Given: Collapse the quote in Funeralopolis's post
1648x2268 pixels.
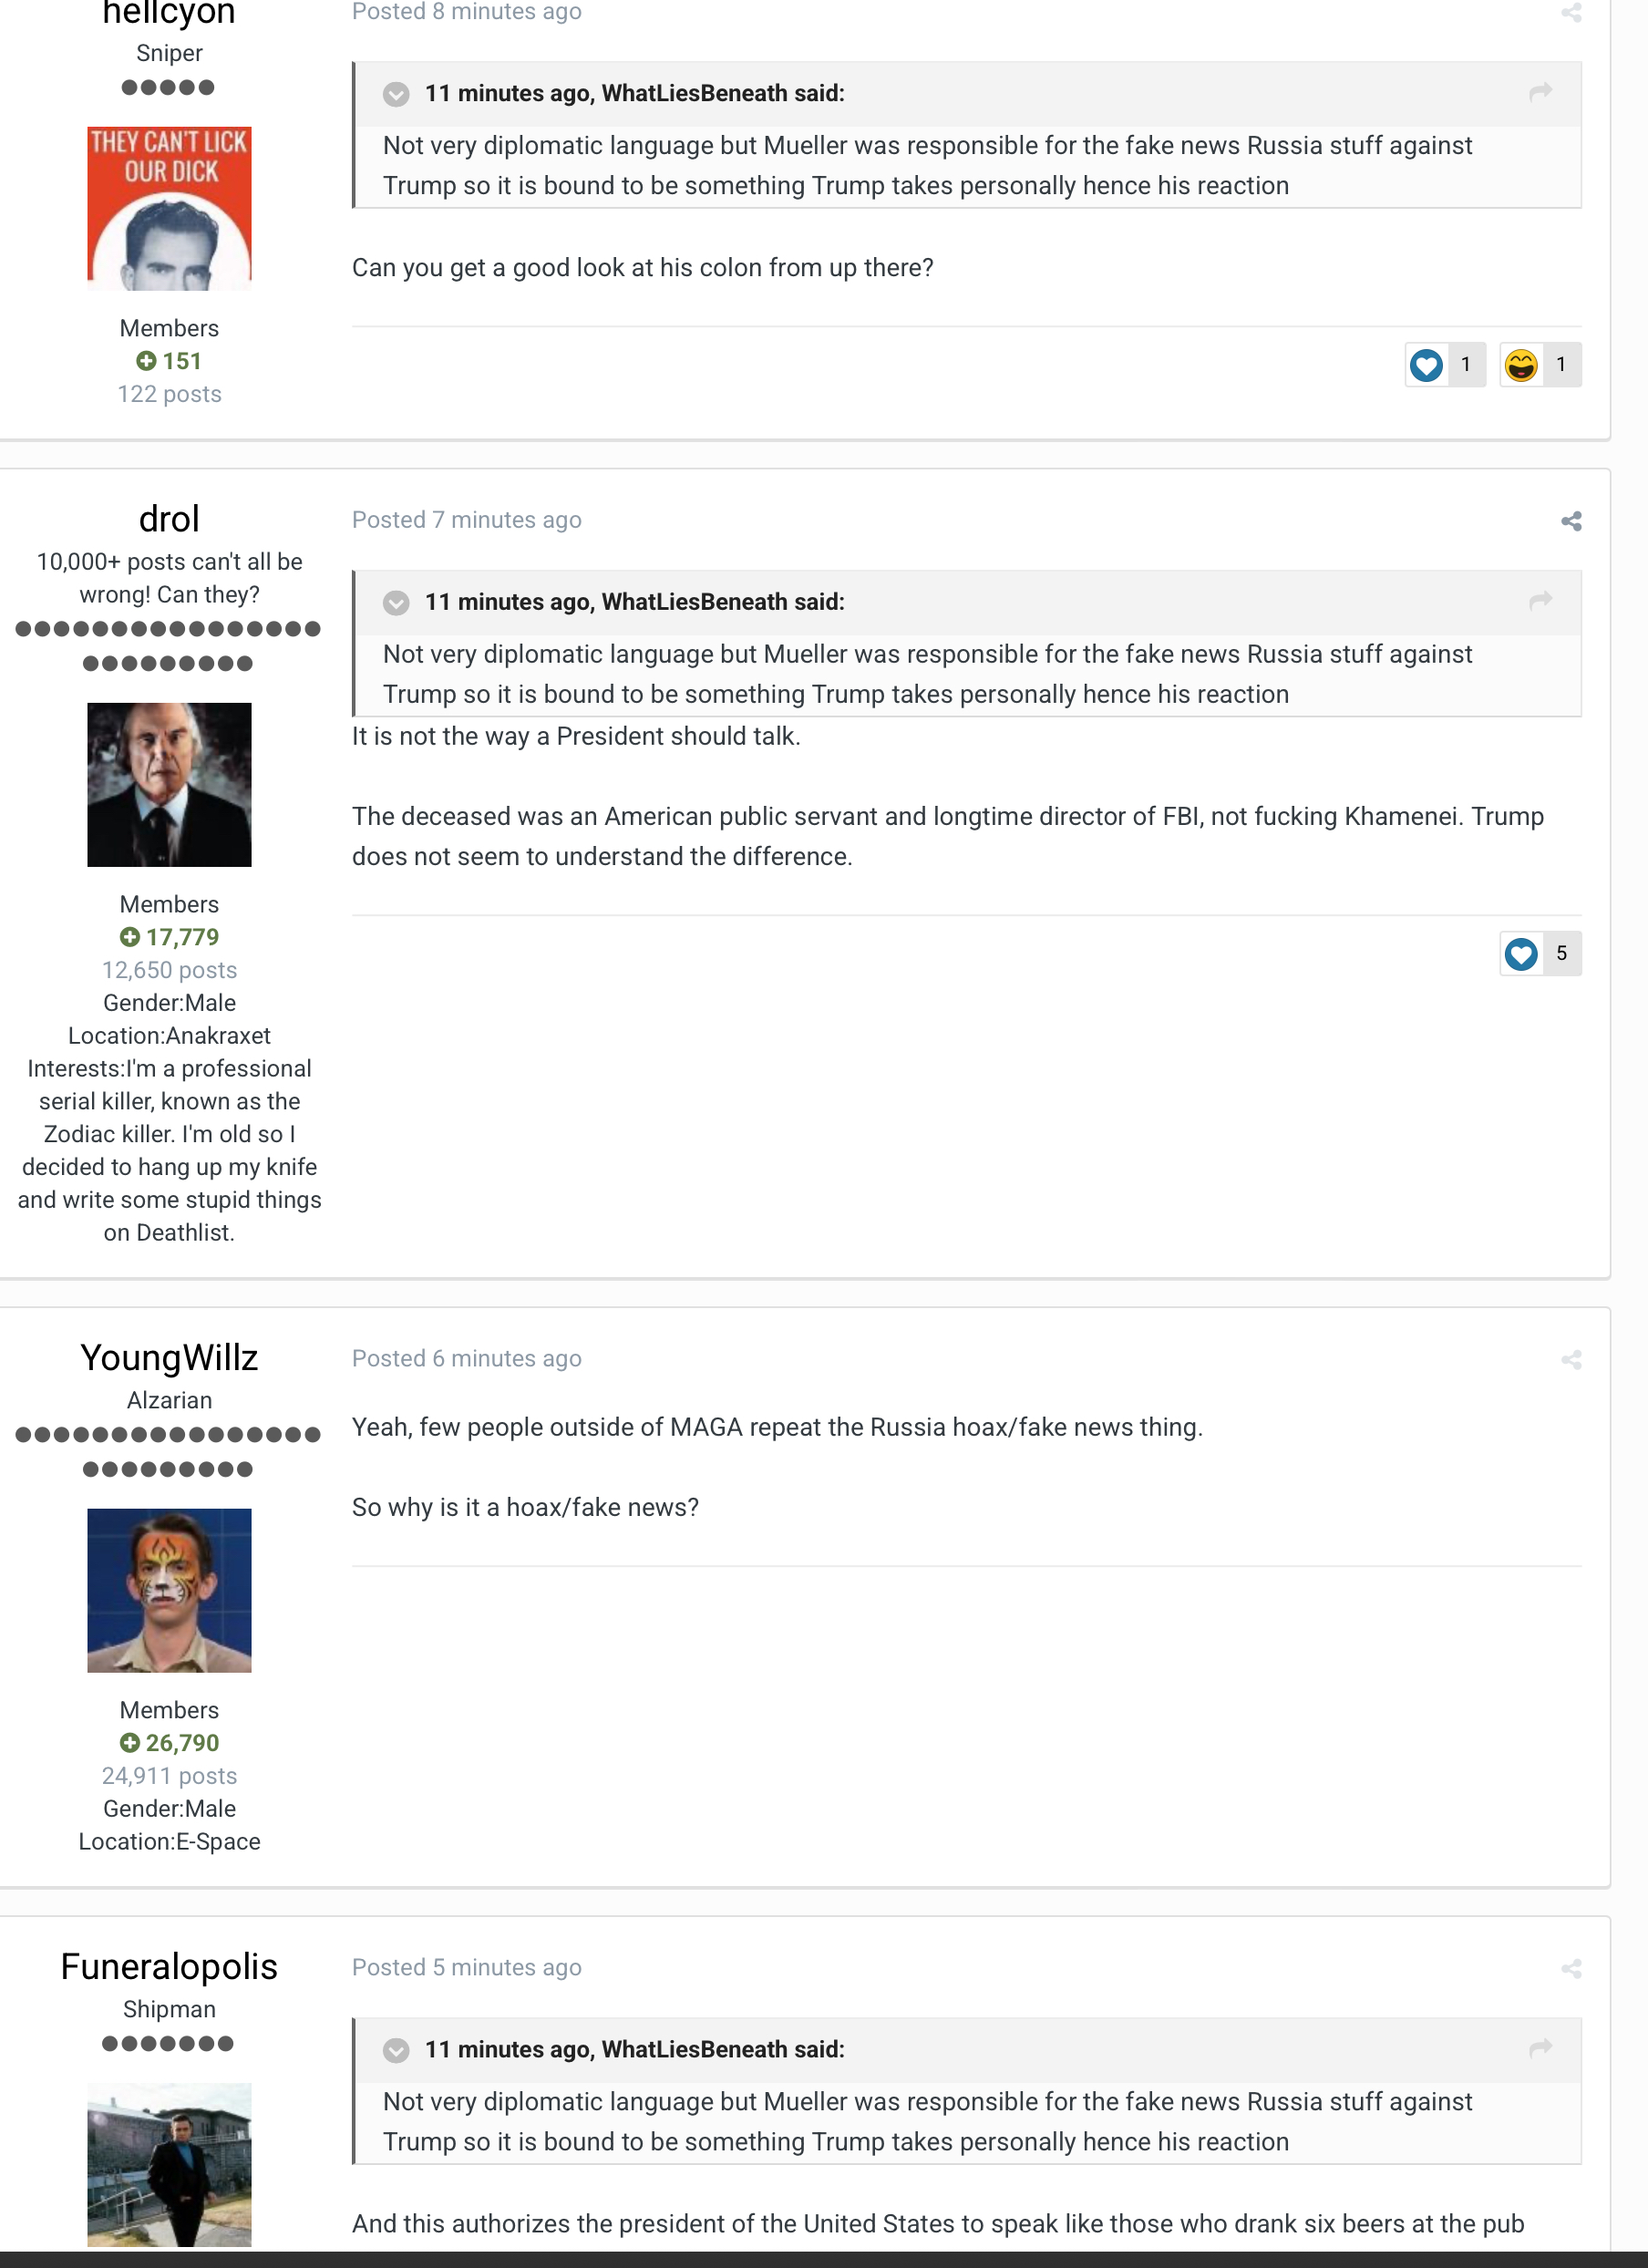Looking at the screenshot, I should (x=396, y=2051).
